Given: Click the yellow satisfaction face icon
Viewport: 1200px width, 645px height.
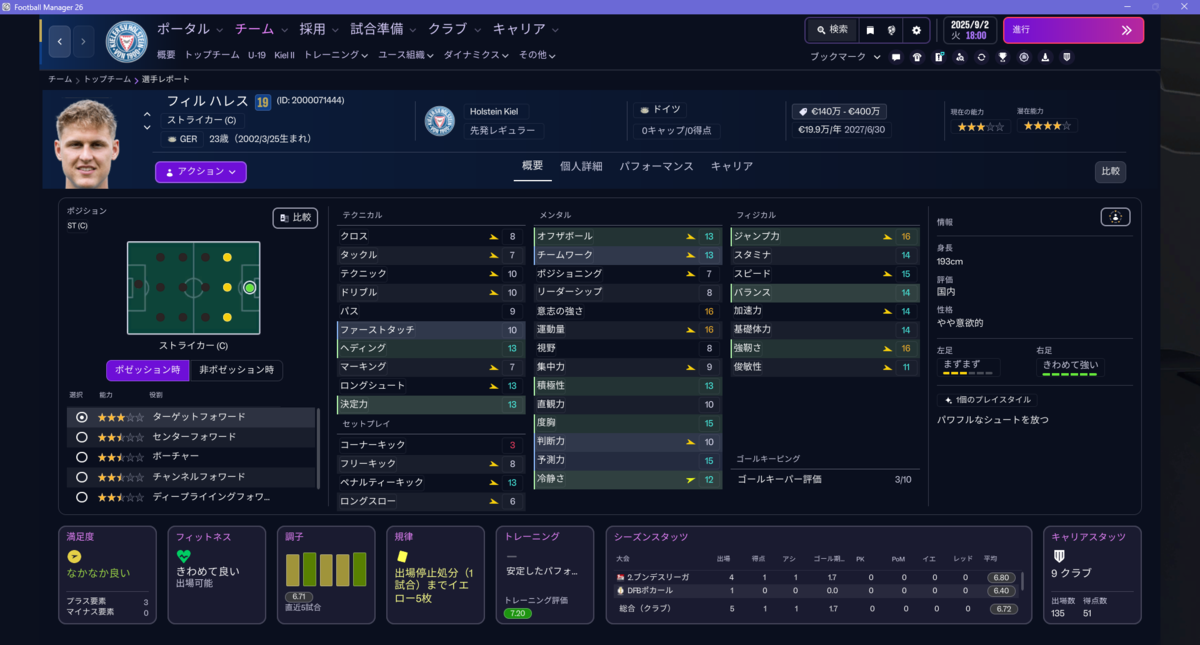Looking at the screenshot, I should click(x=74, y=556).
